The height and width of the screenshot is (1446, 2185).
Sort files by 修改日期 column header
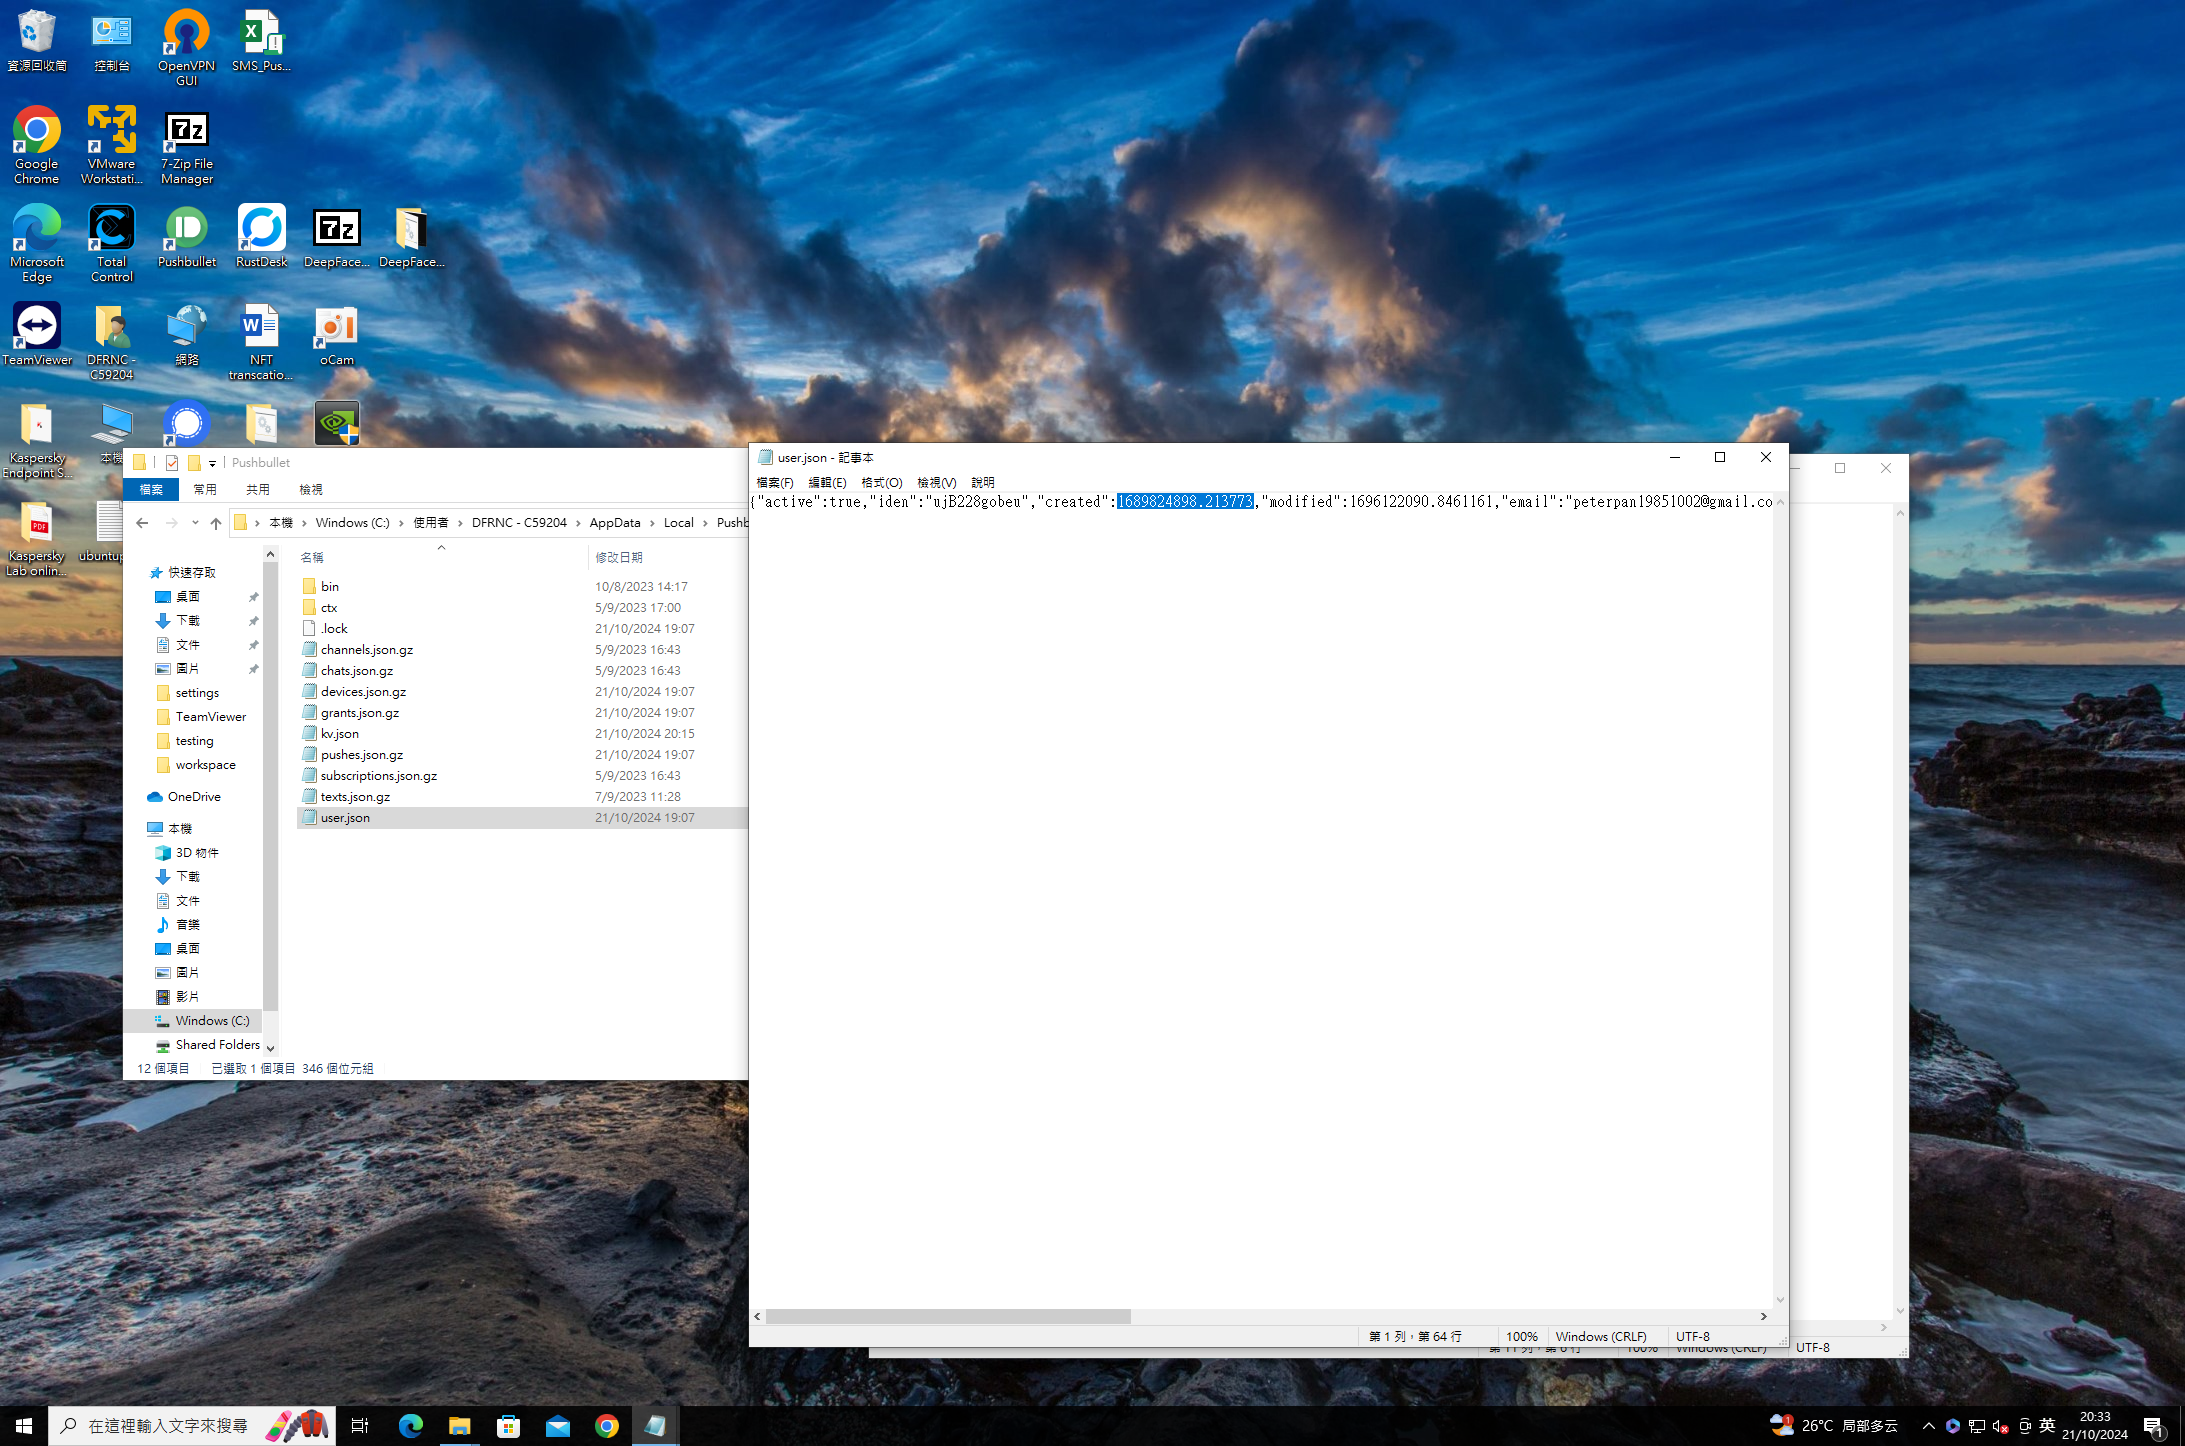click(618, 557)
